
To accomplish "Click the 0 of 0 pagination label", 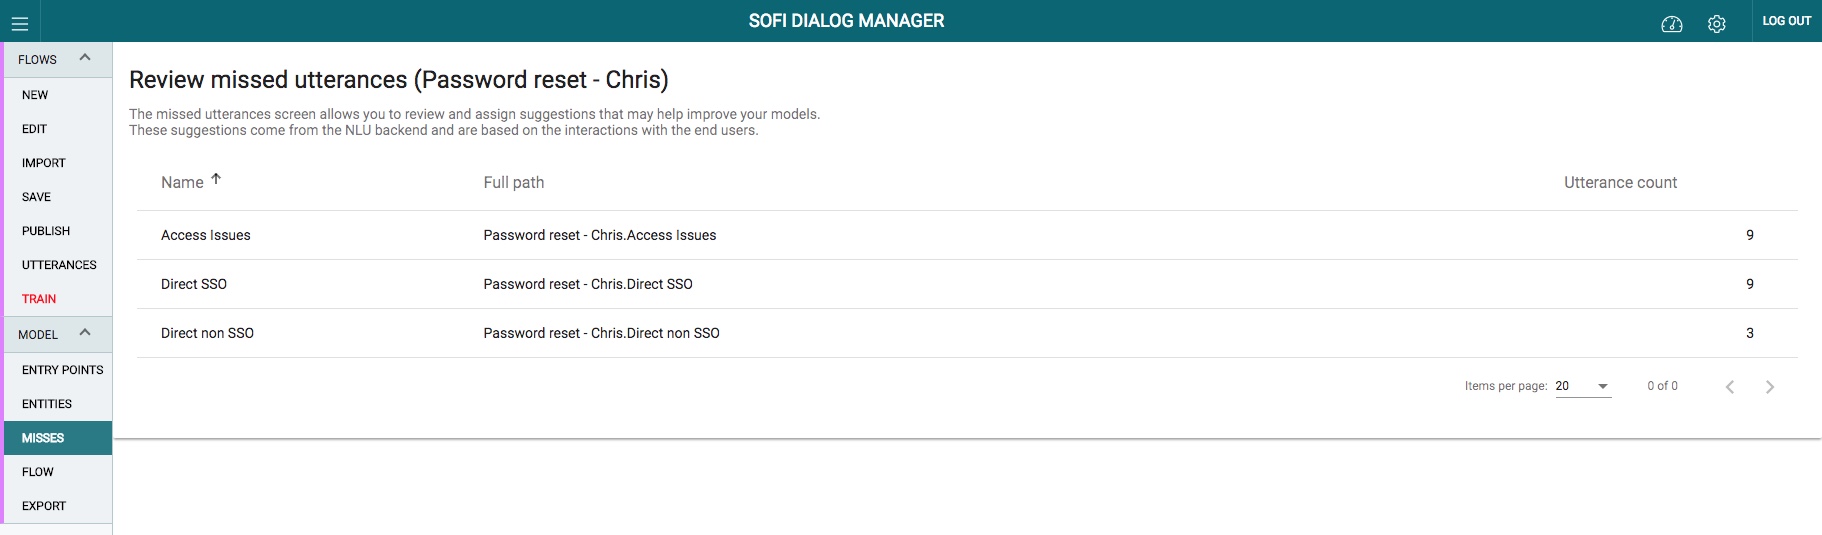I will pyautogui.click(x=1663, y=386).
